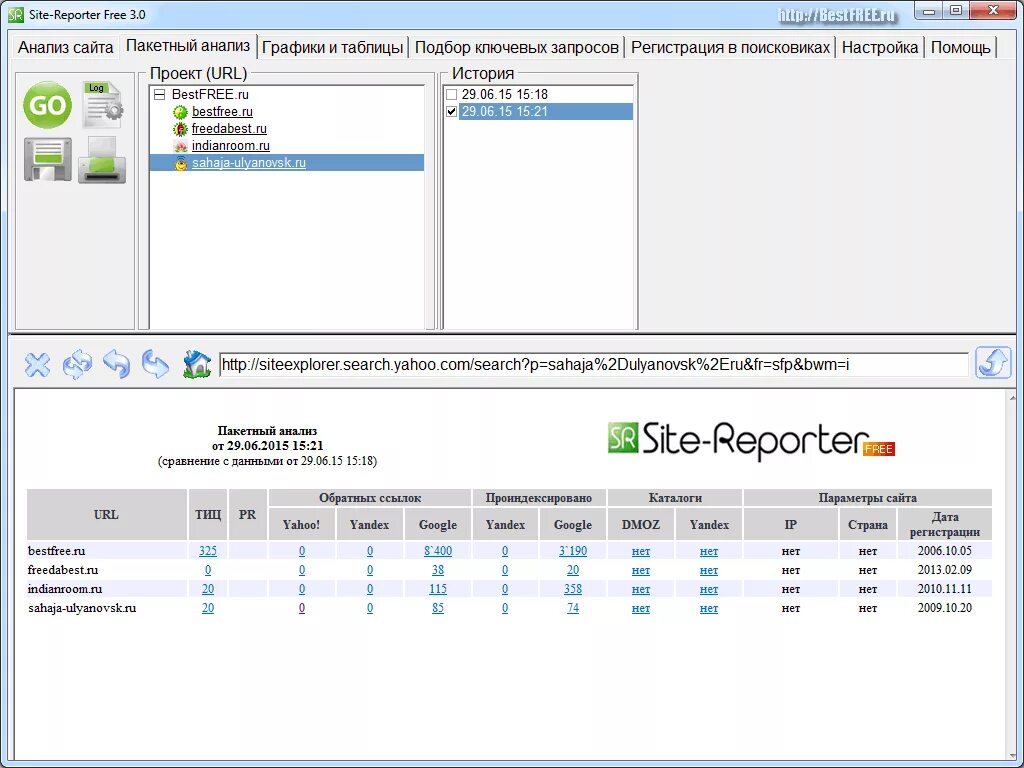Start analysis with the green GO button
Viewport: 1024px width, 768px height.
point(47,105)
